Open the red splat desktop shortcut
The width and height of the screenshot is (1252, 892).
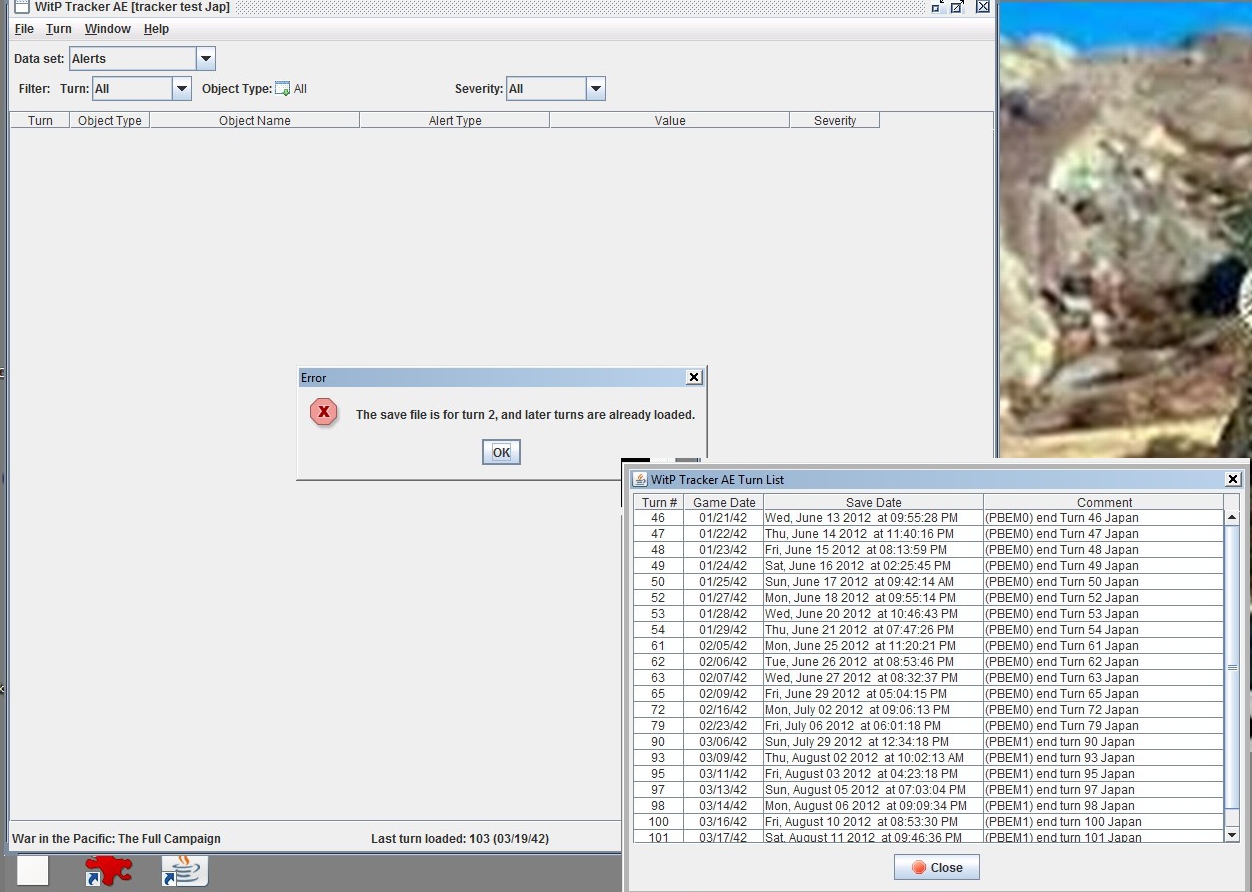(108, 869)
